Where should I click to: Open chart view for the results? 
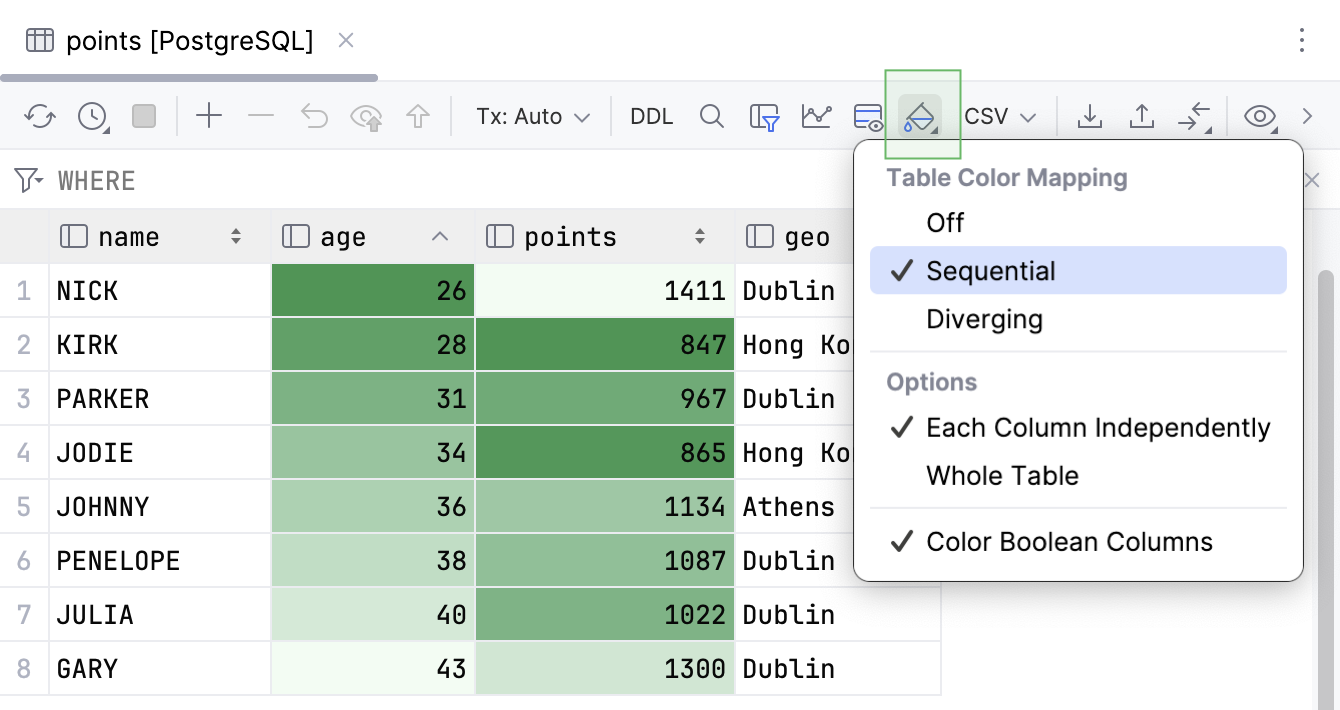[817, 115]
